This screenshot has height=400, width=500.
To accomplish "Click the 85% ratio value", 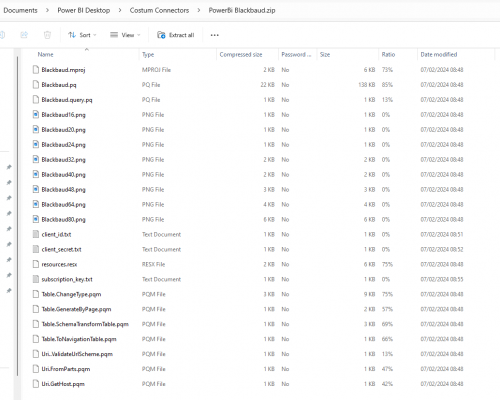I will tap(387, 85).
